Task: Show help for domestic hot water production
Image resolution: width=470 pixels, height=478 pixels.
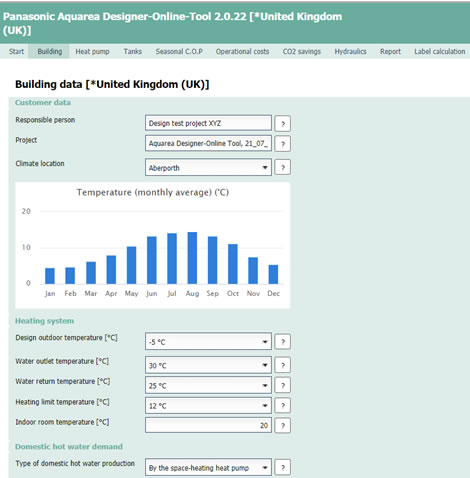Action: coord(283,468)
